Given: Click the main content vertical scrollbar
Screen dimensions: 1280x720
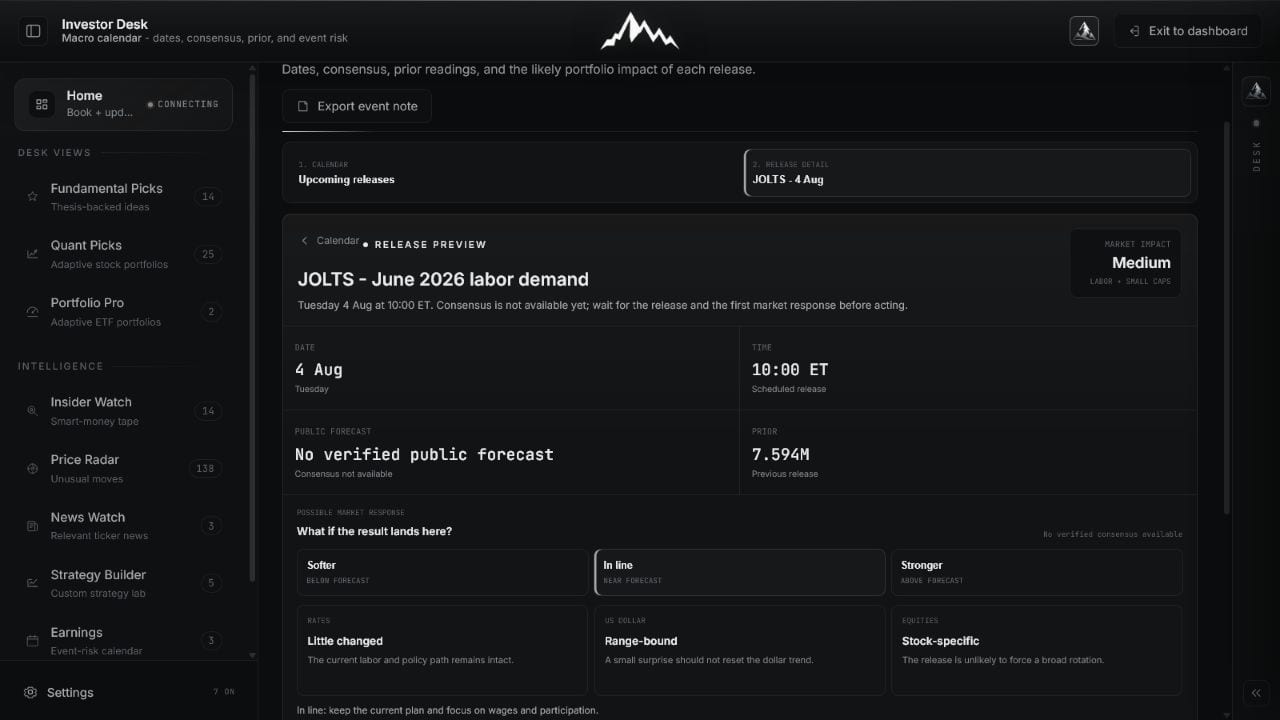Looking at the screenshot, I should (1227, 318).
